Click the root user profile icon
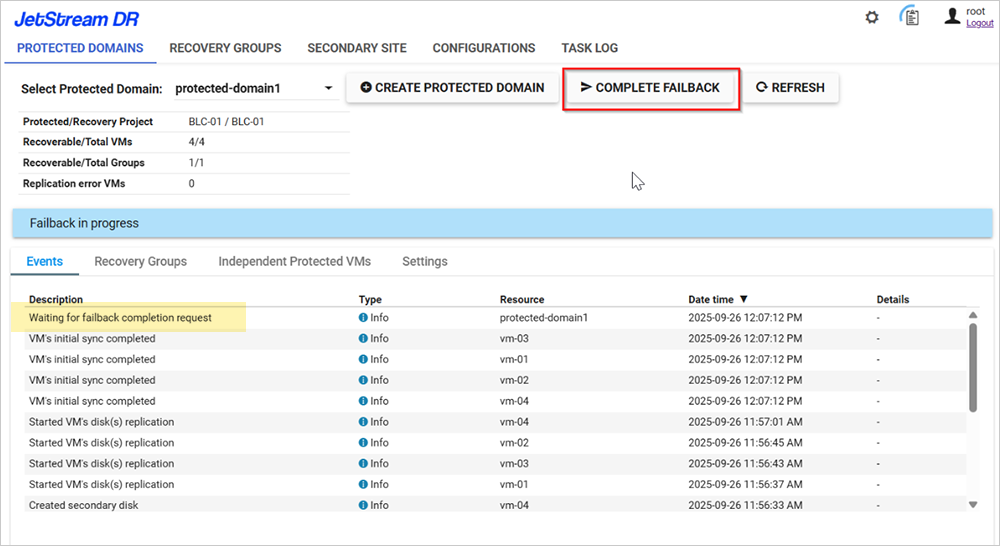The width and height of the screenshot is (1000, 546). (x=952, y=17)
